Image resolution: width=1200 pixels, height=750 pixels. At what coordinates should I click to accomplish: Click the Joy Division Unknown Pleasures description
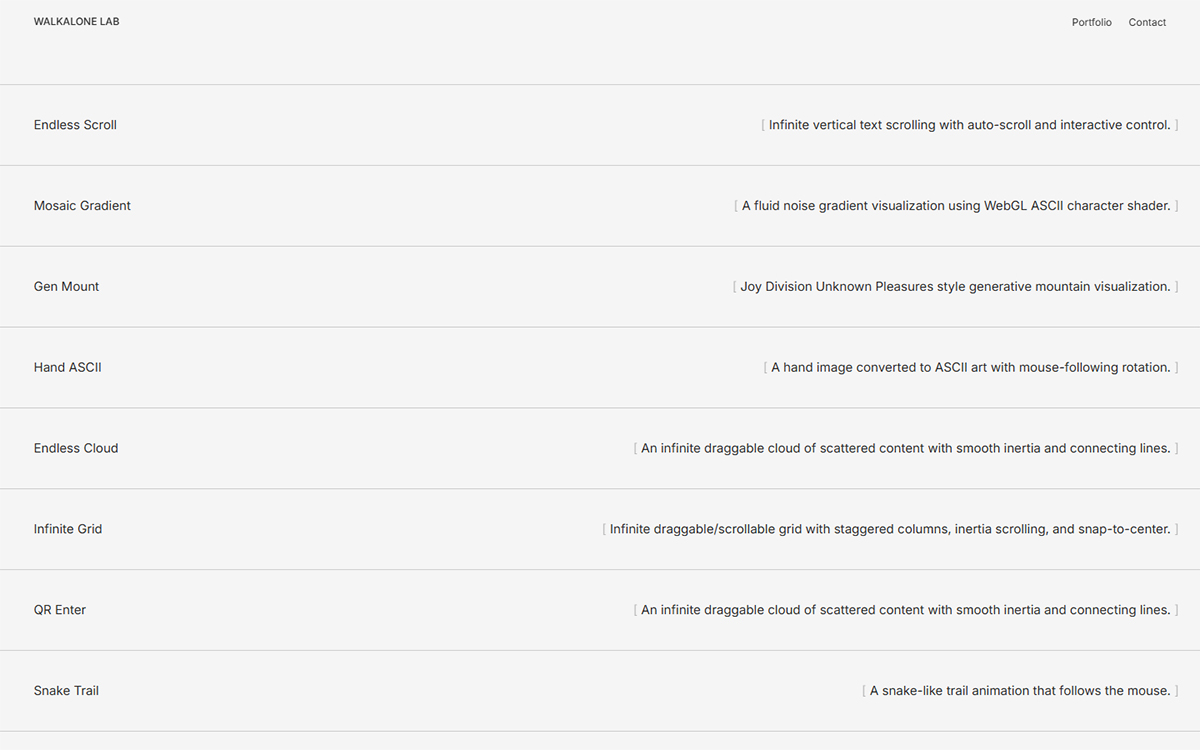click(955, 287)
